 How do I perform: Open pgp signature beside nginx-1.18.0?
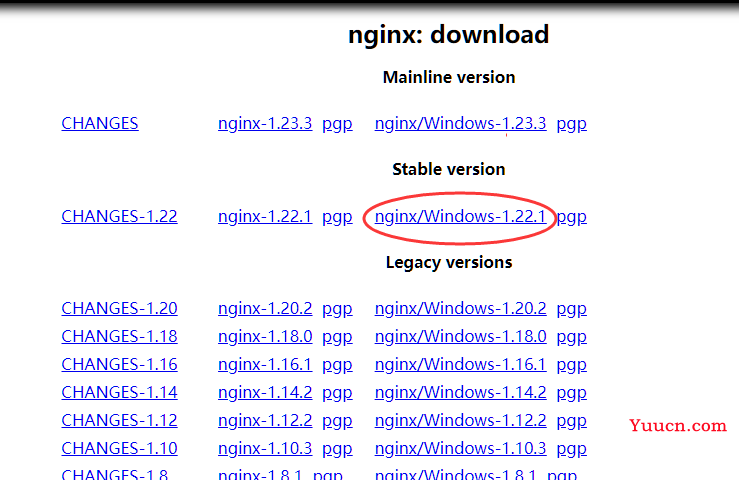click(337, 337)
